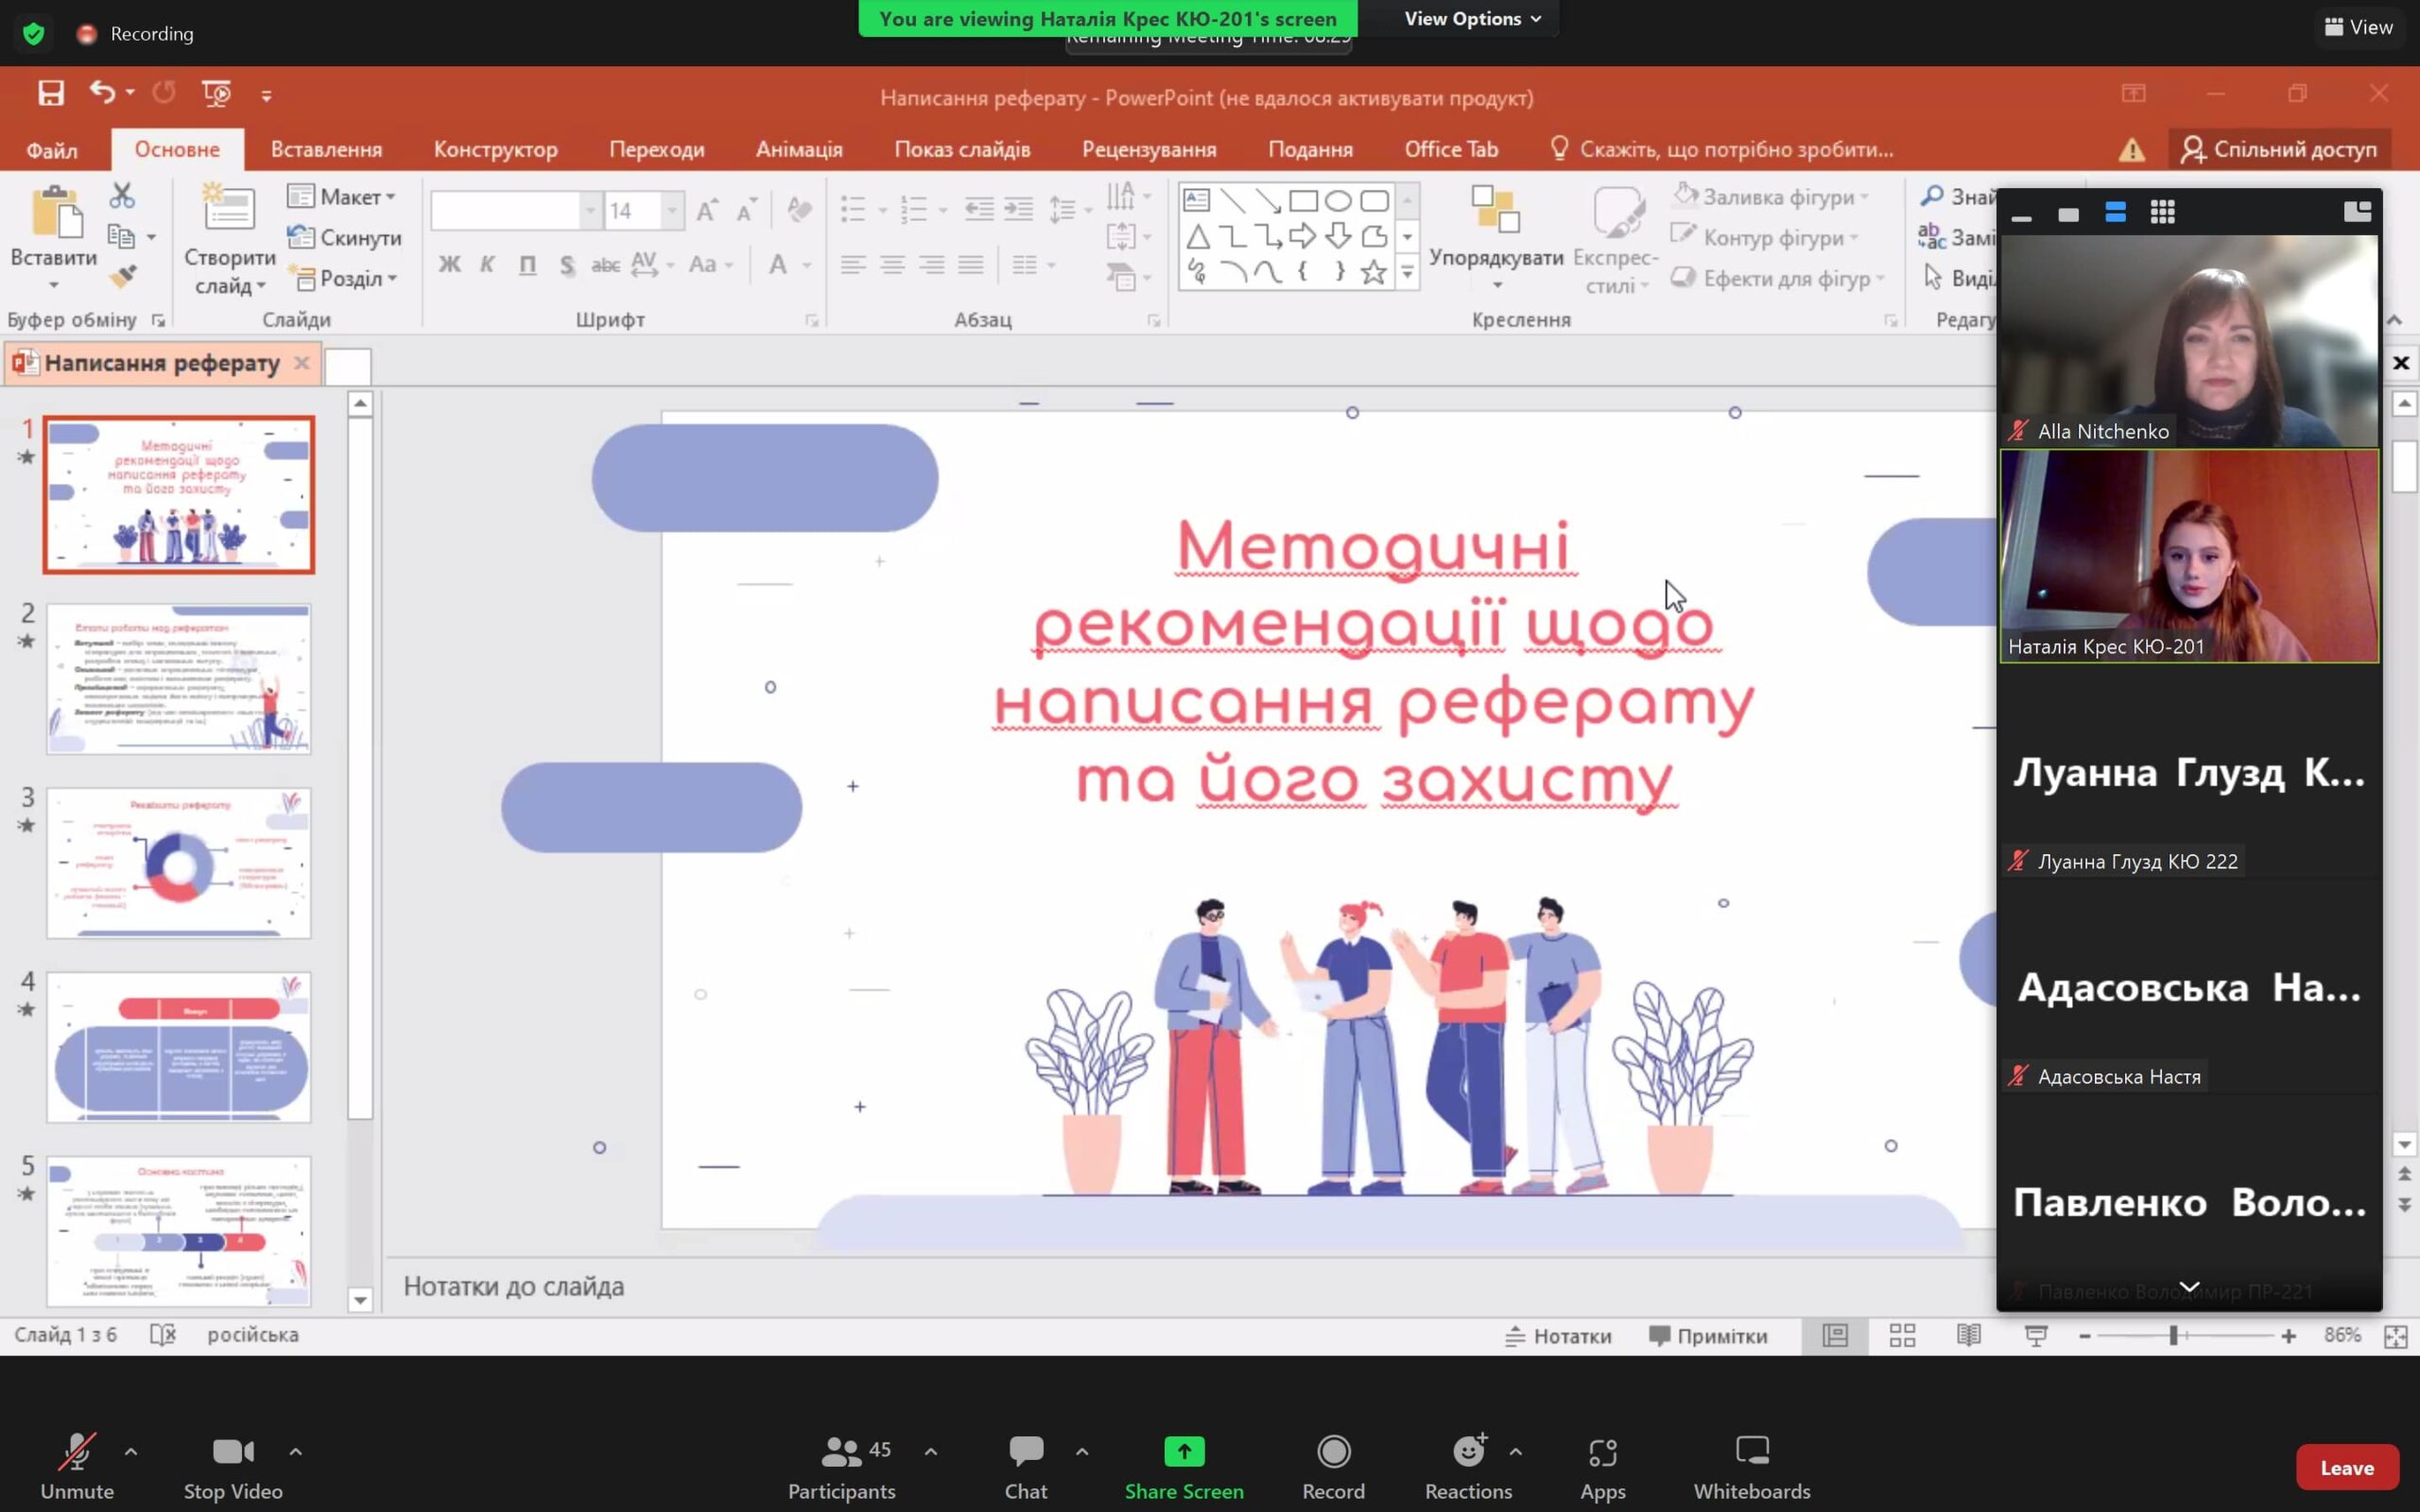Image resolution: width=2420 pixels, height=1512 pixels.
Task: Toggle bold formatting Ж
Action: 449,265
